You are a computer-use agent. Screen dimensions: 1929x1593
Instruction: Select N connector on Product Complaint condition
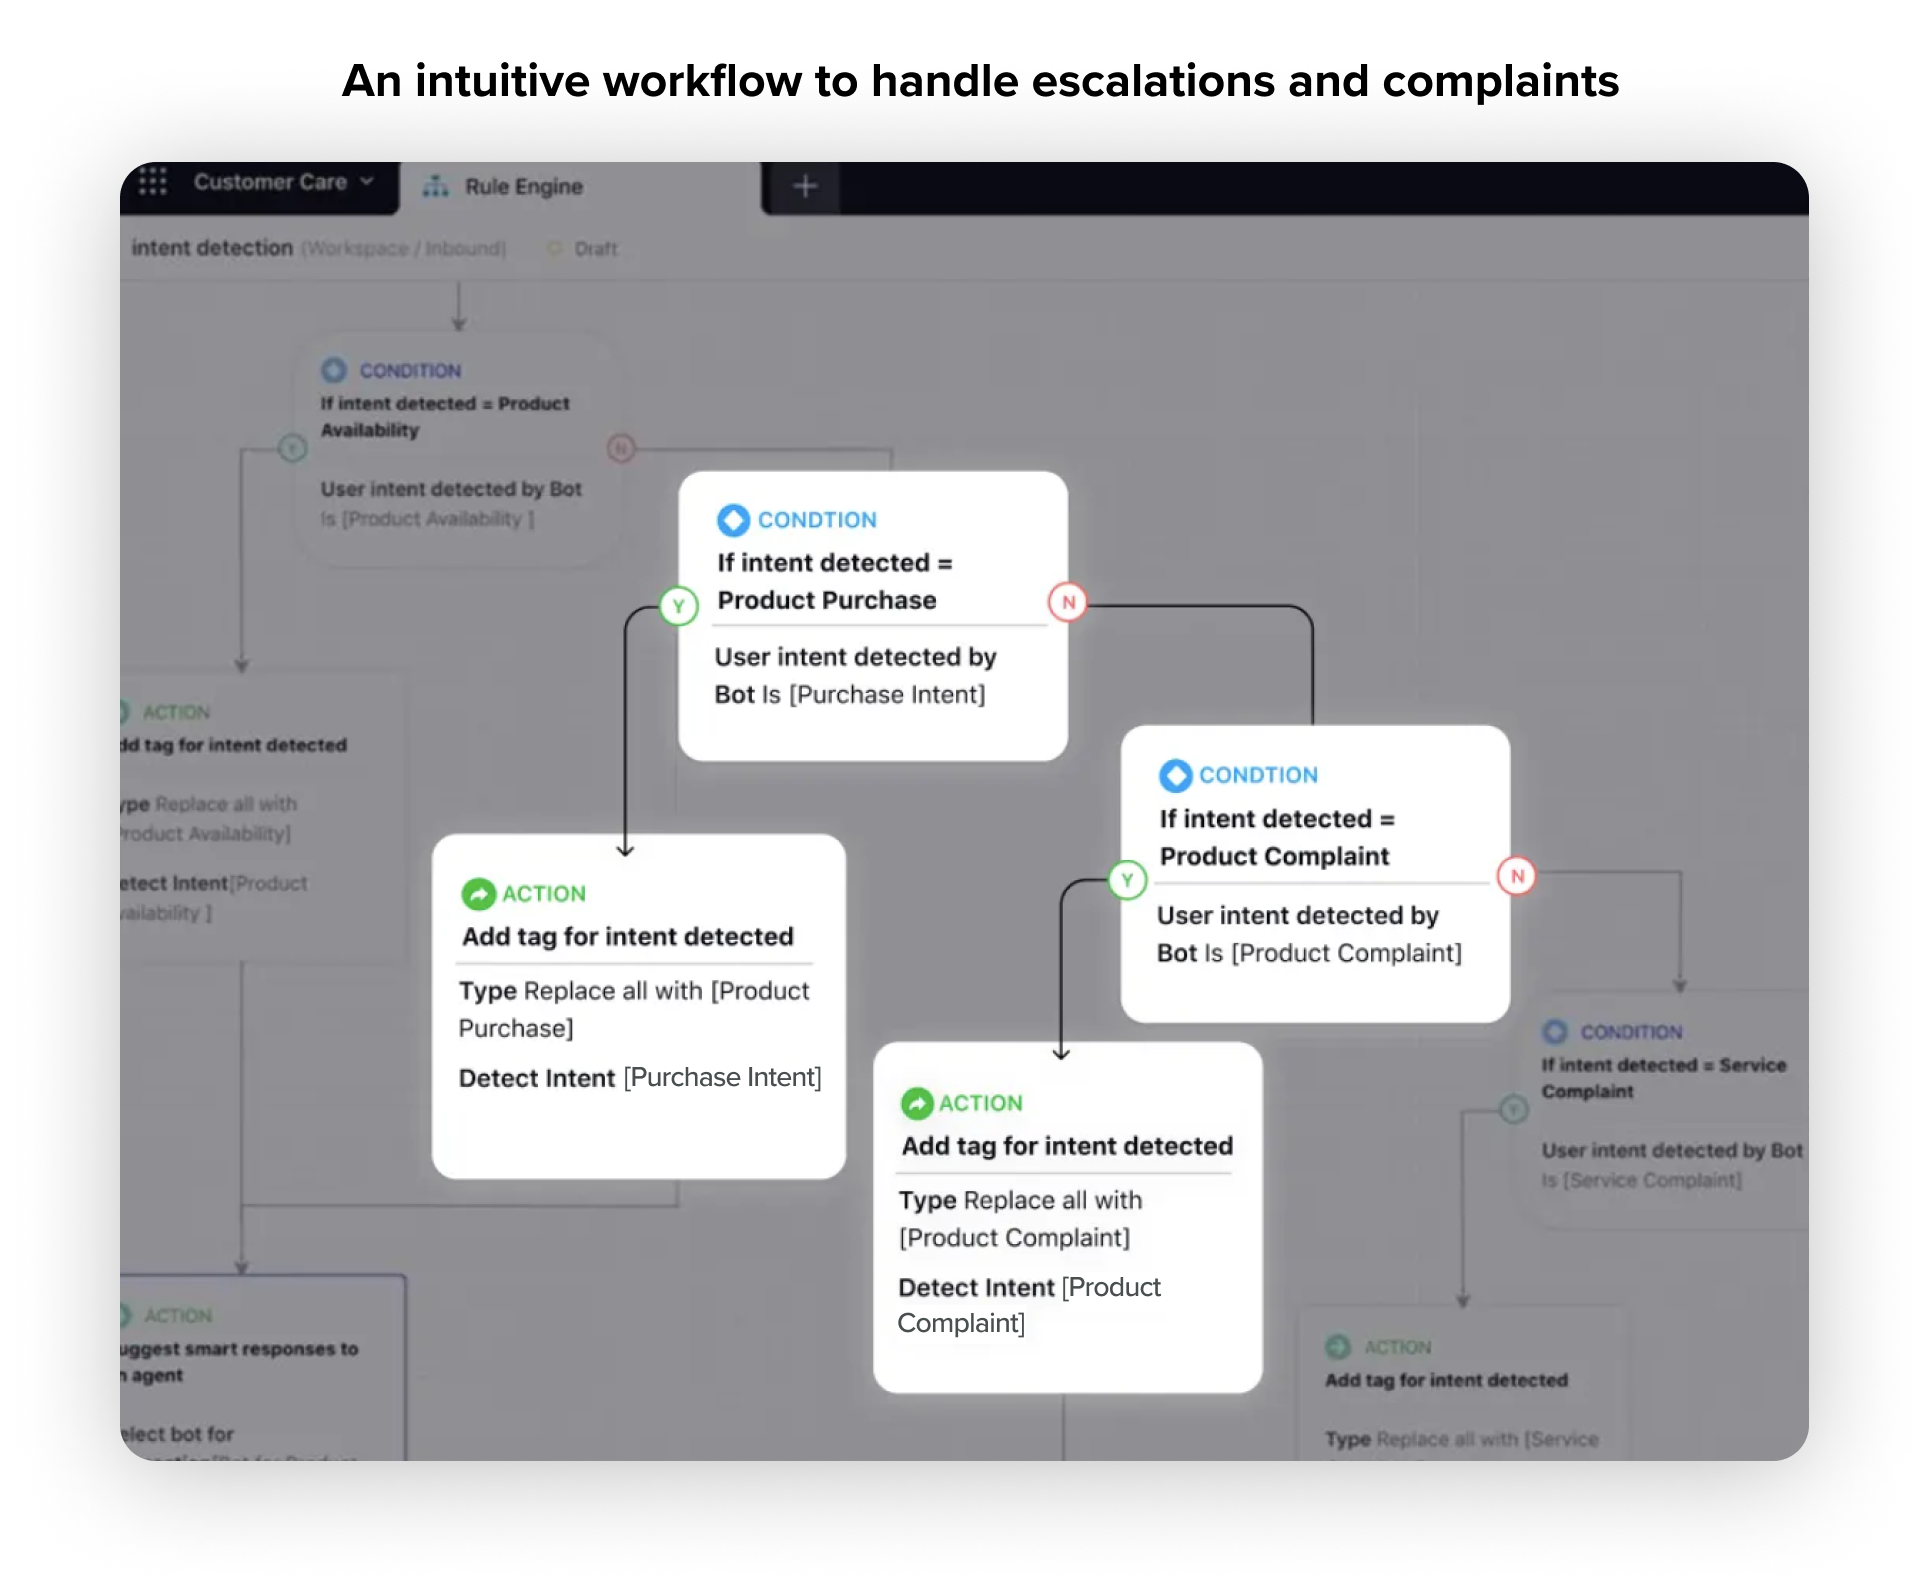pos(1517,876)
